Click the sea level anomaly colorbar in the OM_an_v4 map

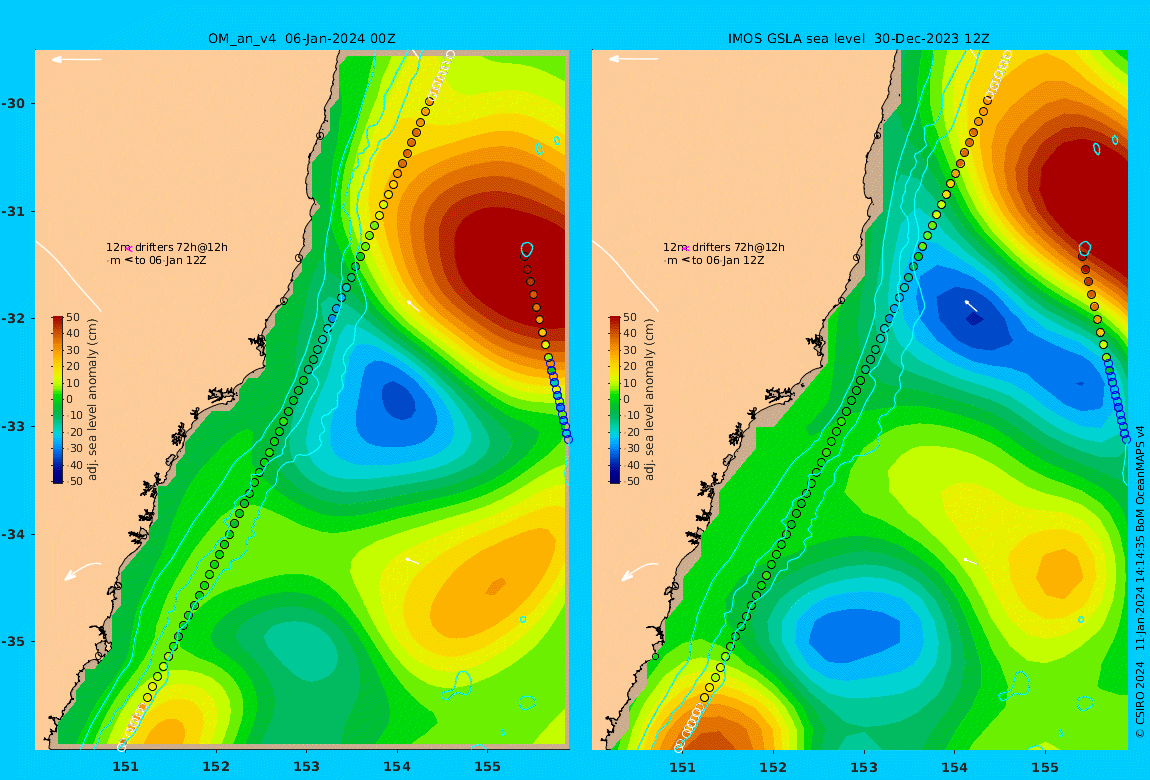click(x=58, y=400)
